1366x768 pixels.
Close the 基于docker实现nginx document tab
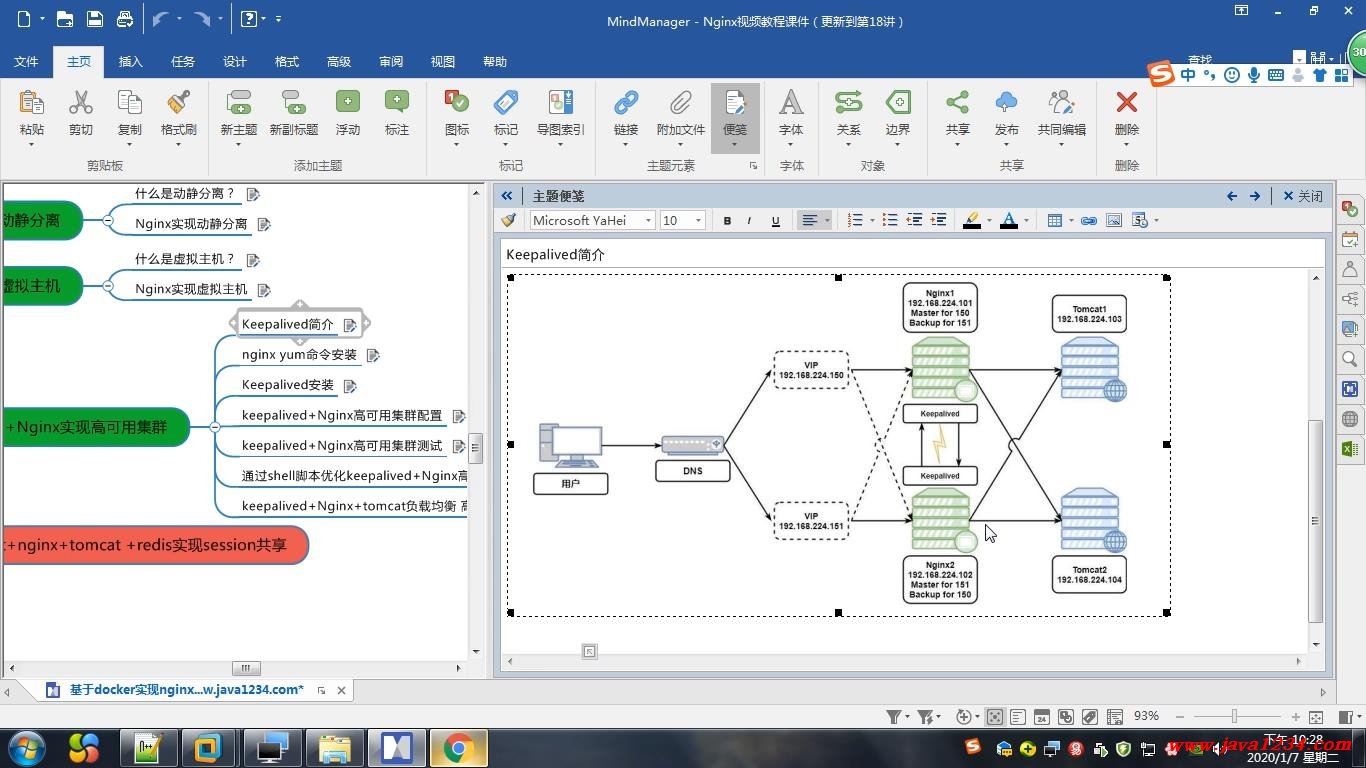[341, 690]
